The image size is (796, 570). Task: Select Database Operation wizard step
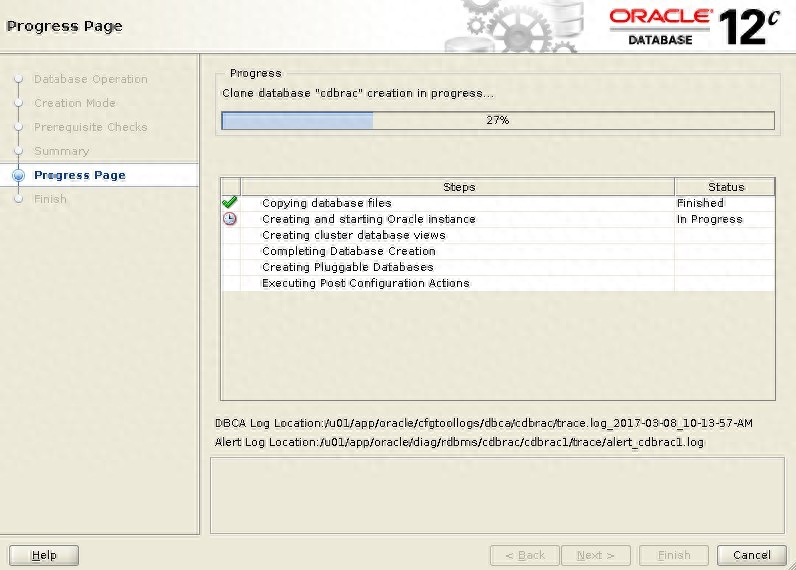tap(90, 79)
